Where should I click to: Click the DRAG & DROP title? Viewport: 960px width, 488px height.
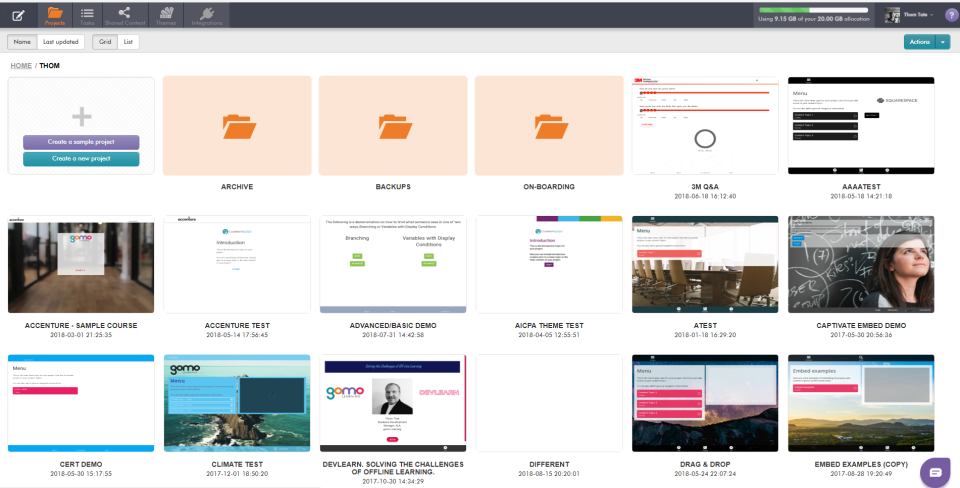[x=705, y=465]
